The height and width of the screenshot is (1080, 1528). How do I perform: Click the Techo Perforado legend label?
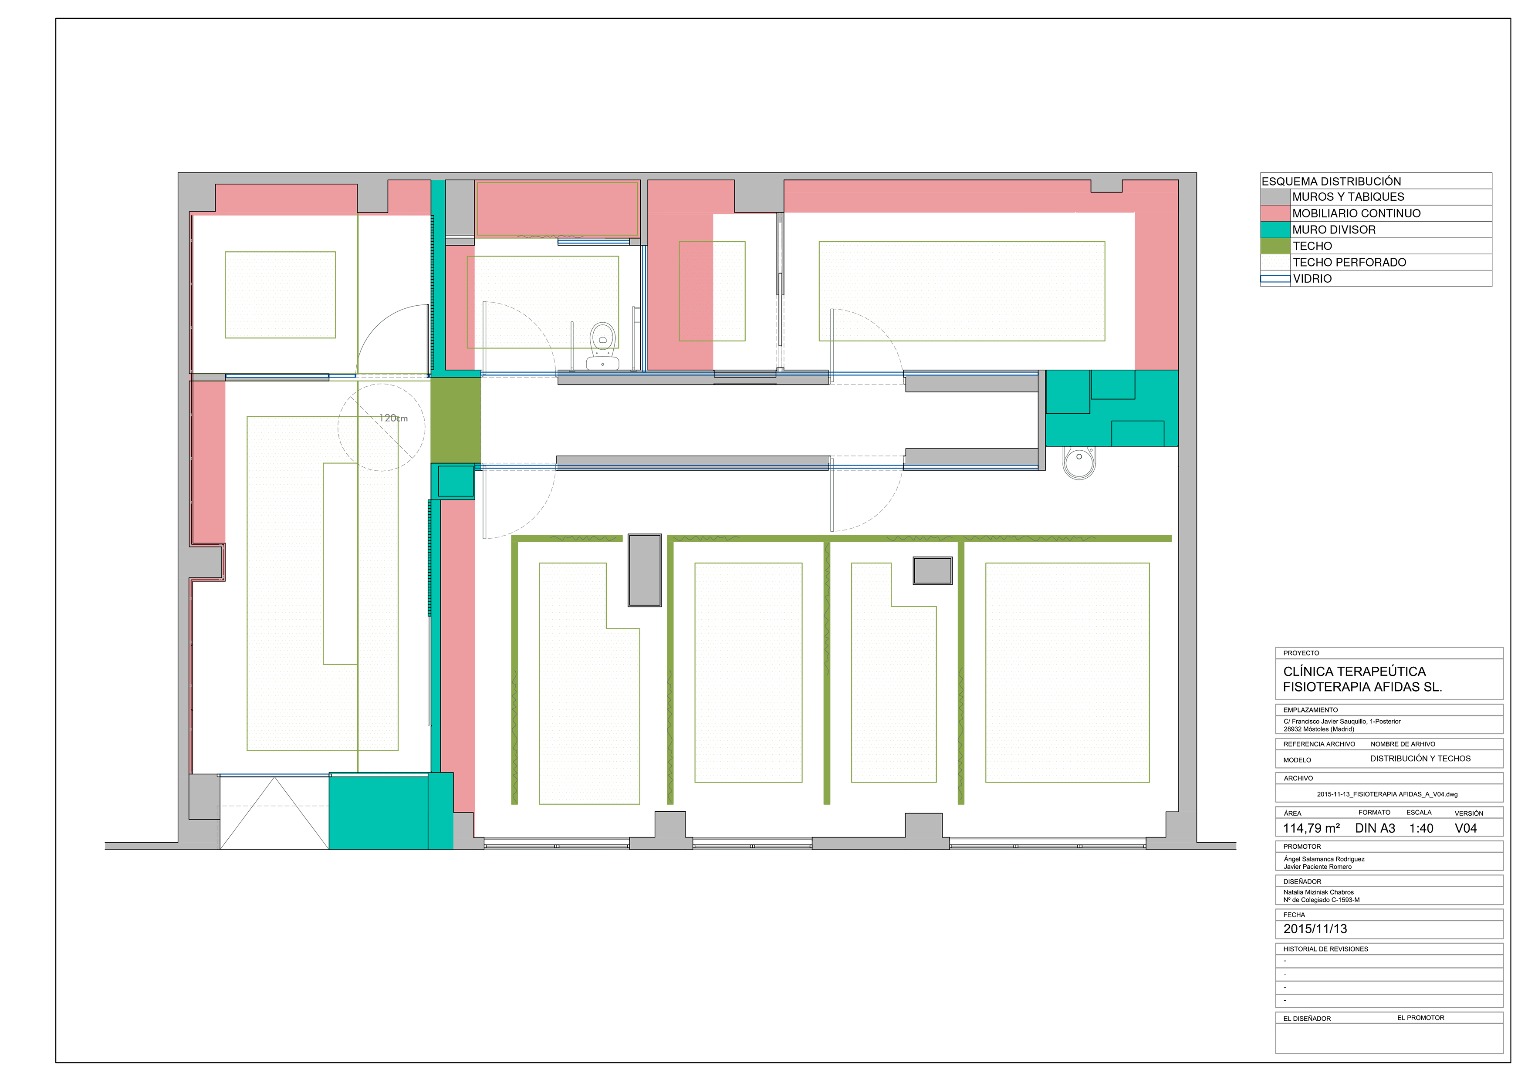pyautogui.click(x=1349, y=262)
